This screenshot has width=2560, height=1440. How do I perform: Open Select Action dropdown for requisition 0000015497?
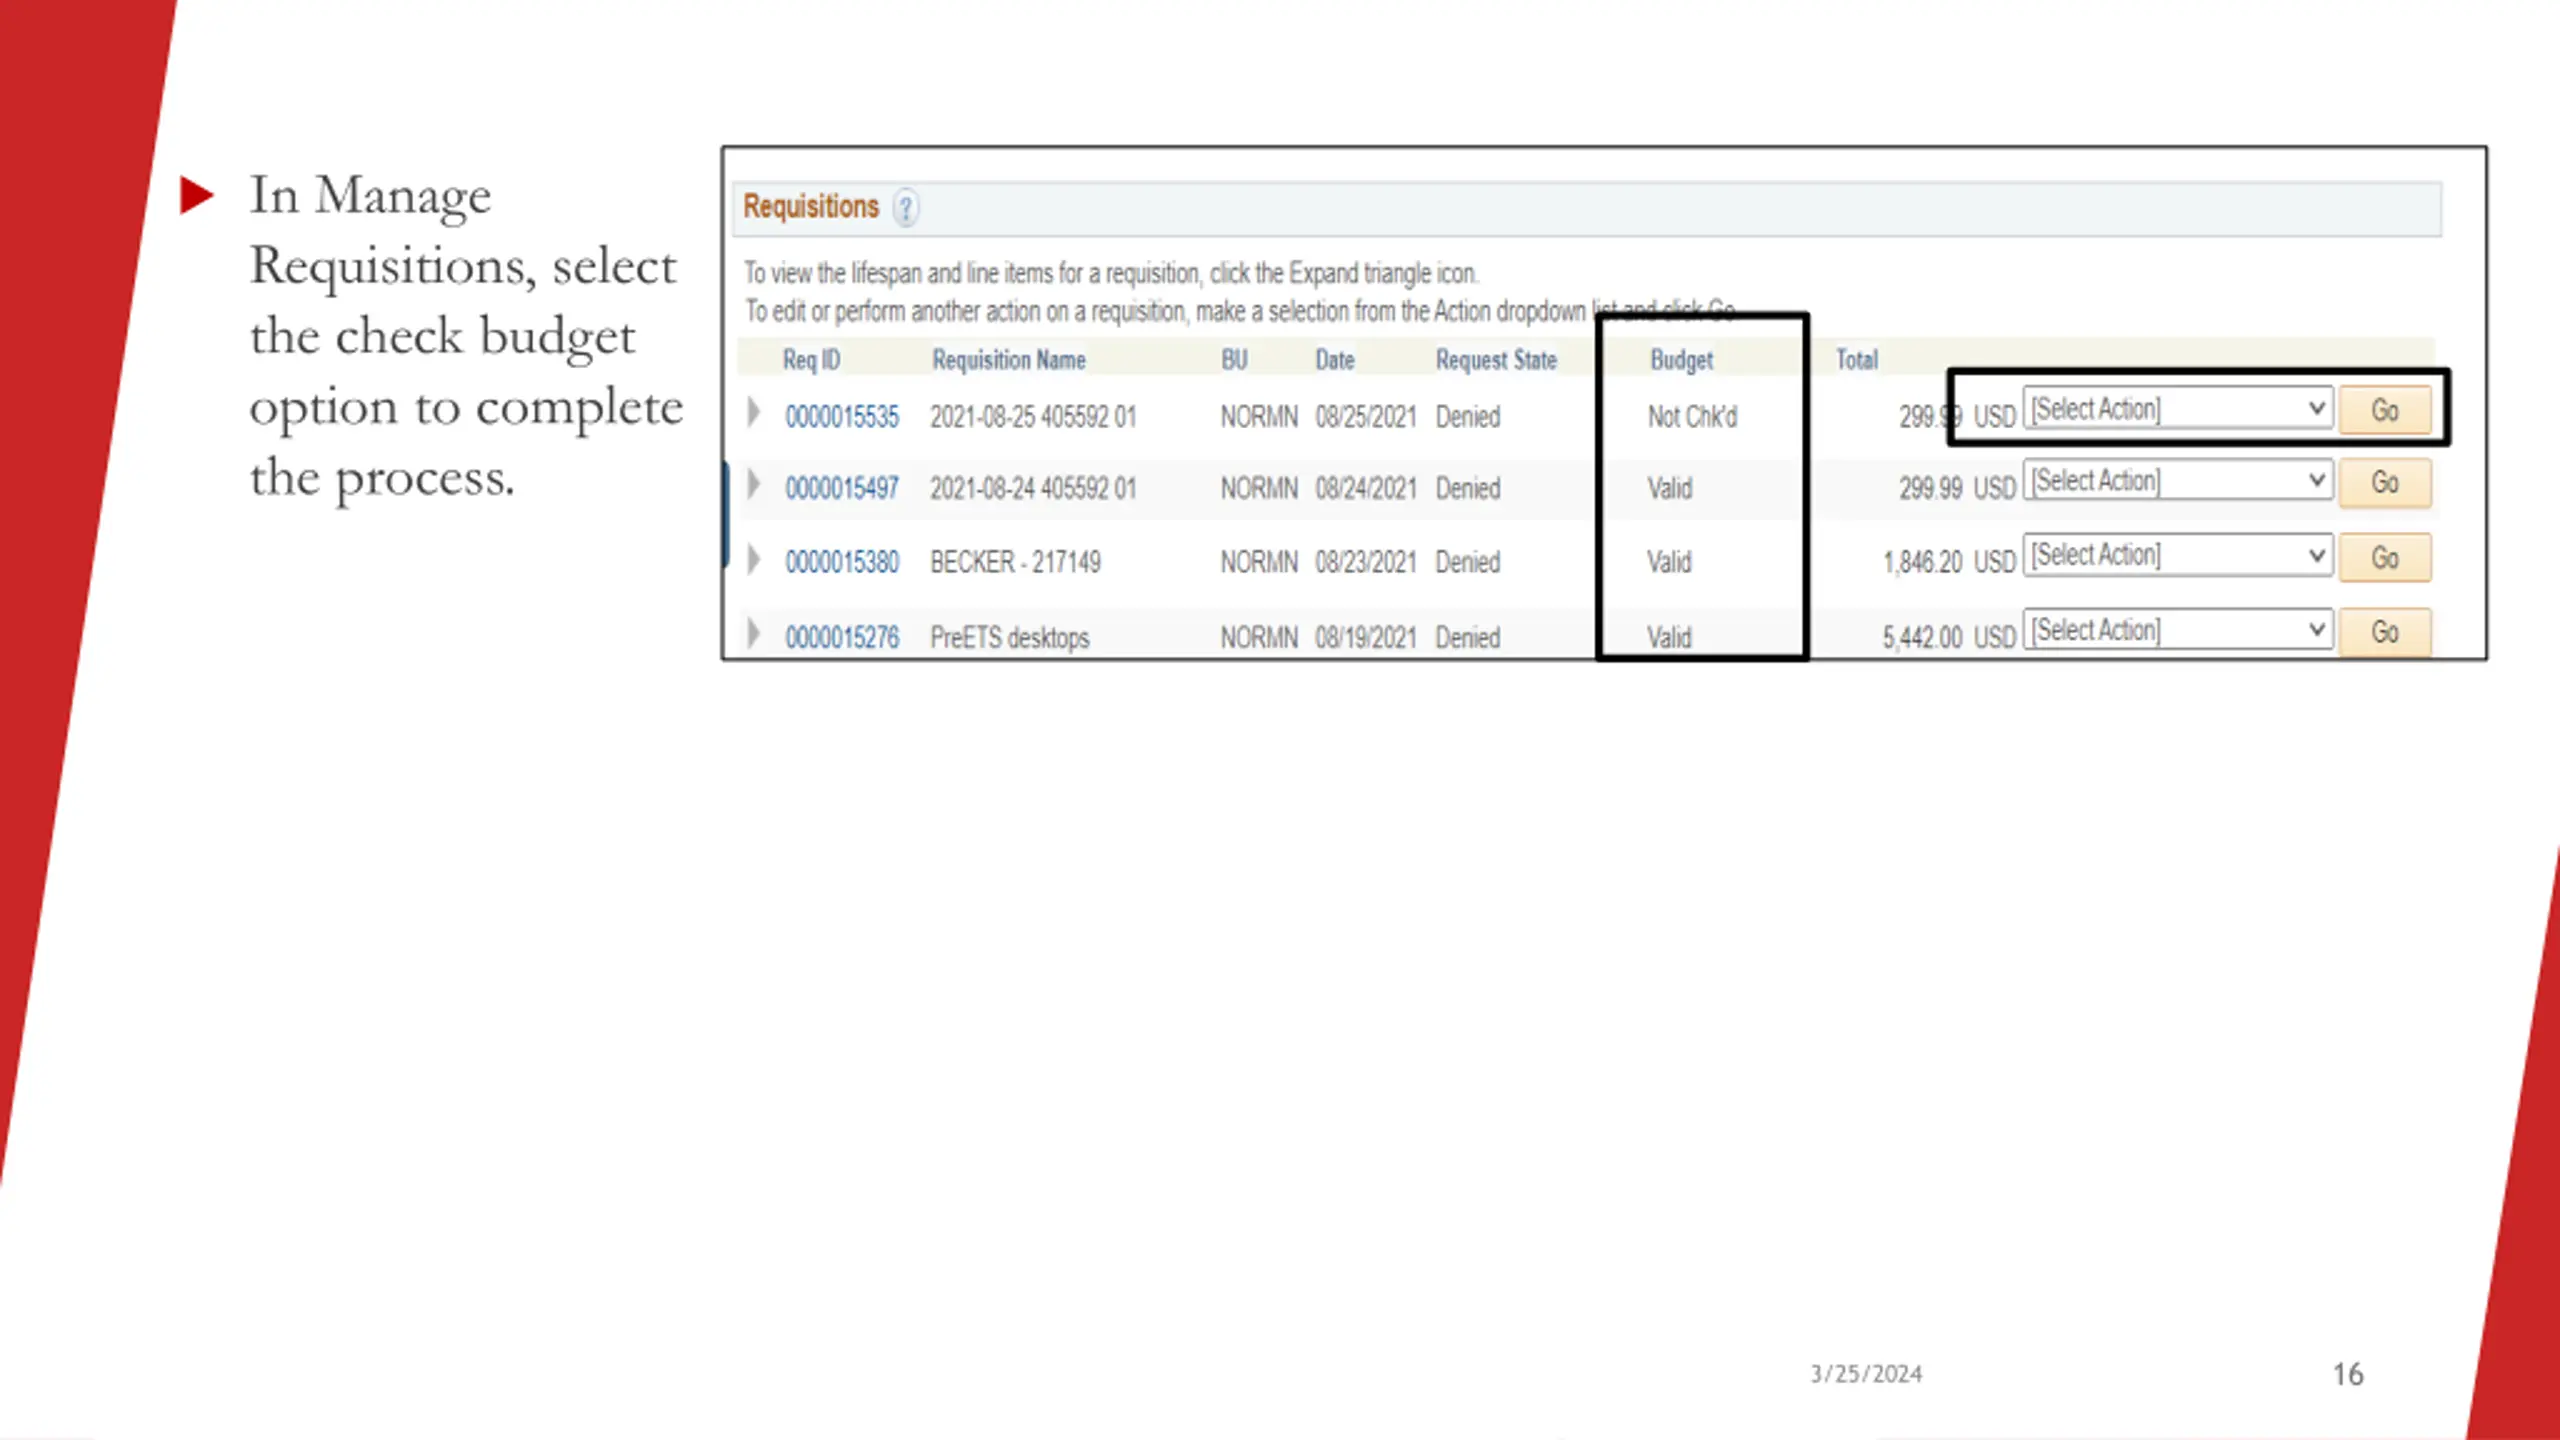2178,481
